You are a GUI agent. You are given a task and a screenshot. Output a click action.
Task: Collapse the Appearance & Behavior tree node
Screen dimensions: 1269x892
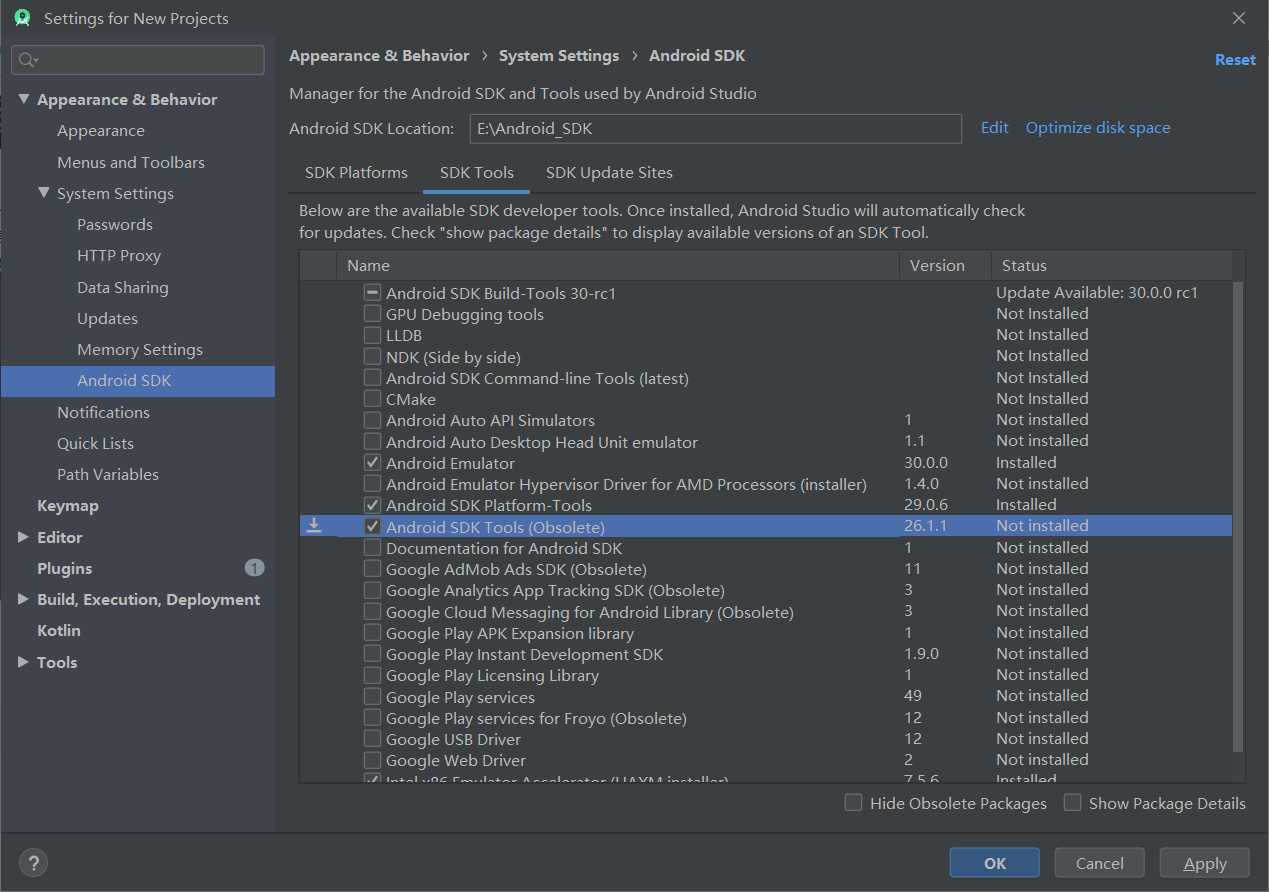(24, 99)
